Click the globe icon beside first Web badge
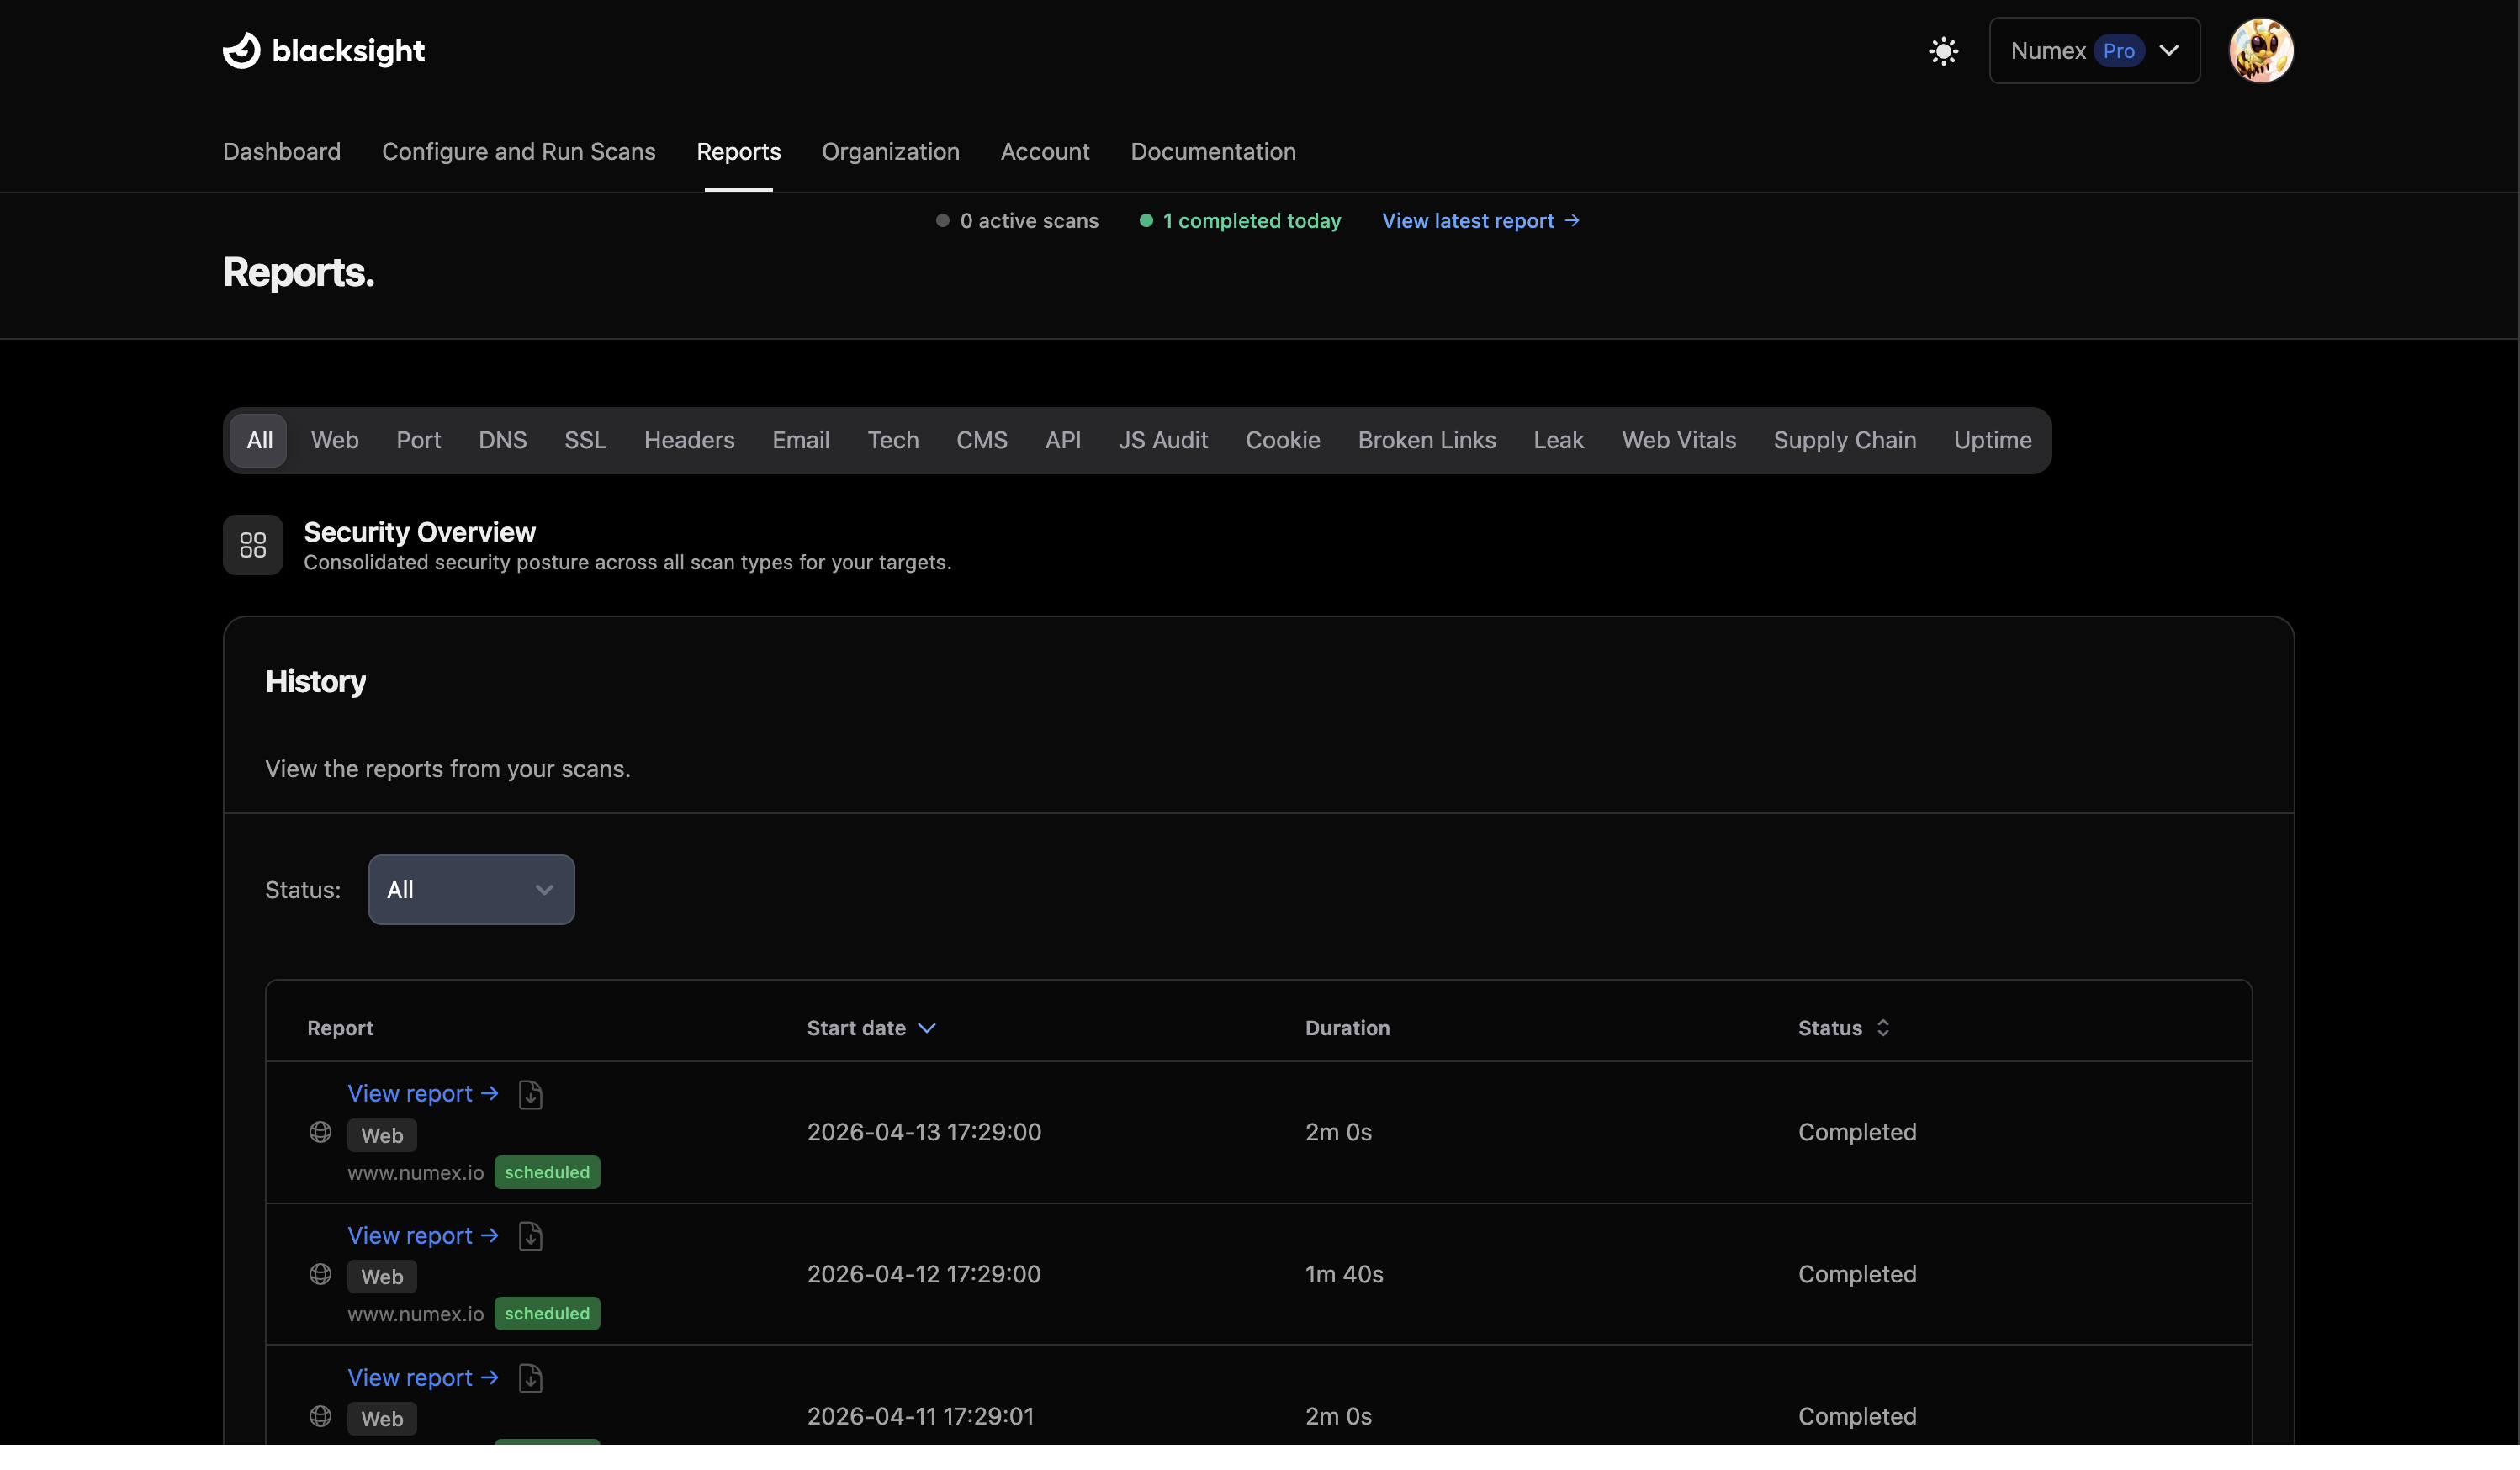The image size is (2520, 1470). click(x=320, y=1132)
